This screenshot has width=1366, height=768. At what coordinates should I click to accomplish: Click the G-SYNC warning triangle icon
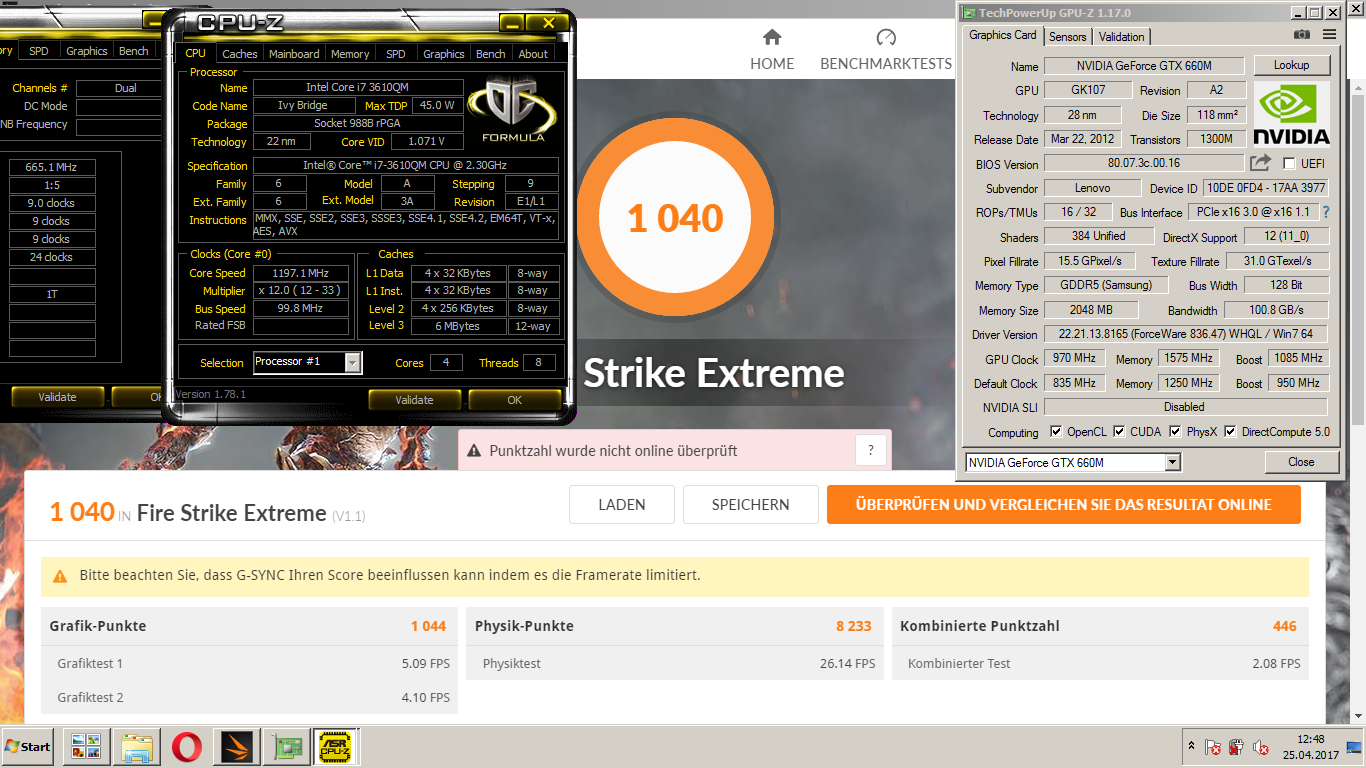(x=60, y=576)
